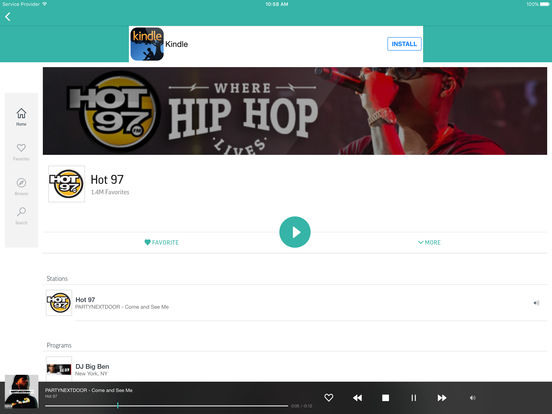Select the Hot 97 row in Stations
The height and width of the screenshot is (414, 552).
coord(296,303)
